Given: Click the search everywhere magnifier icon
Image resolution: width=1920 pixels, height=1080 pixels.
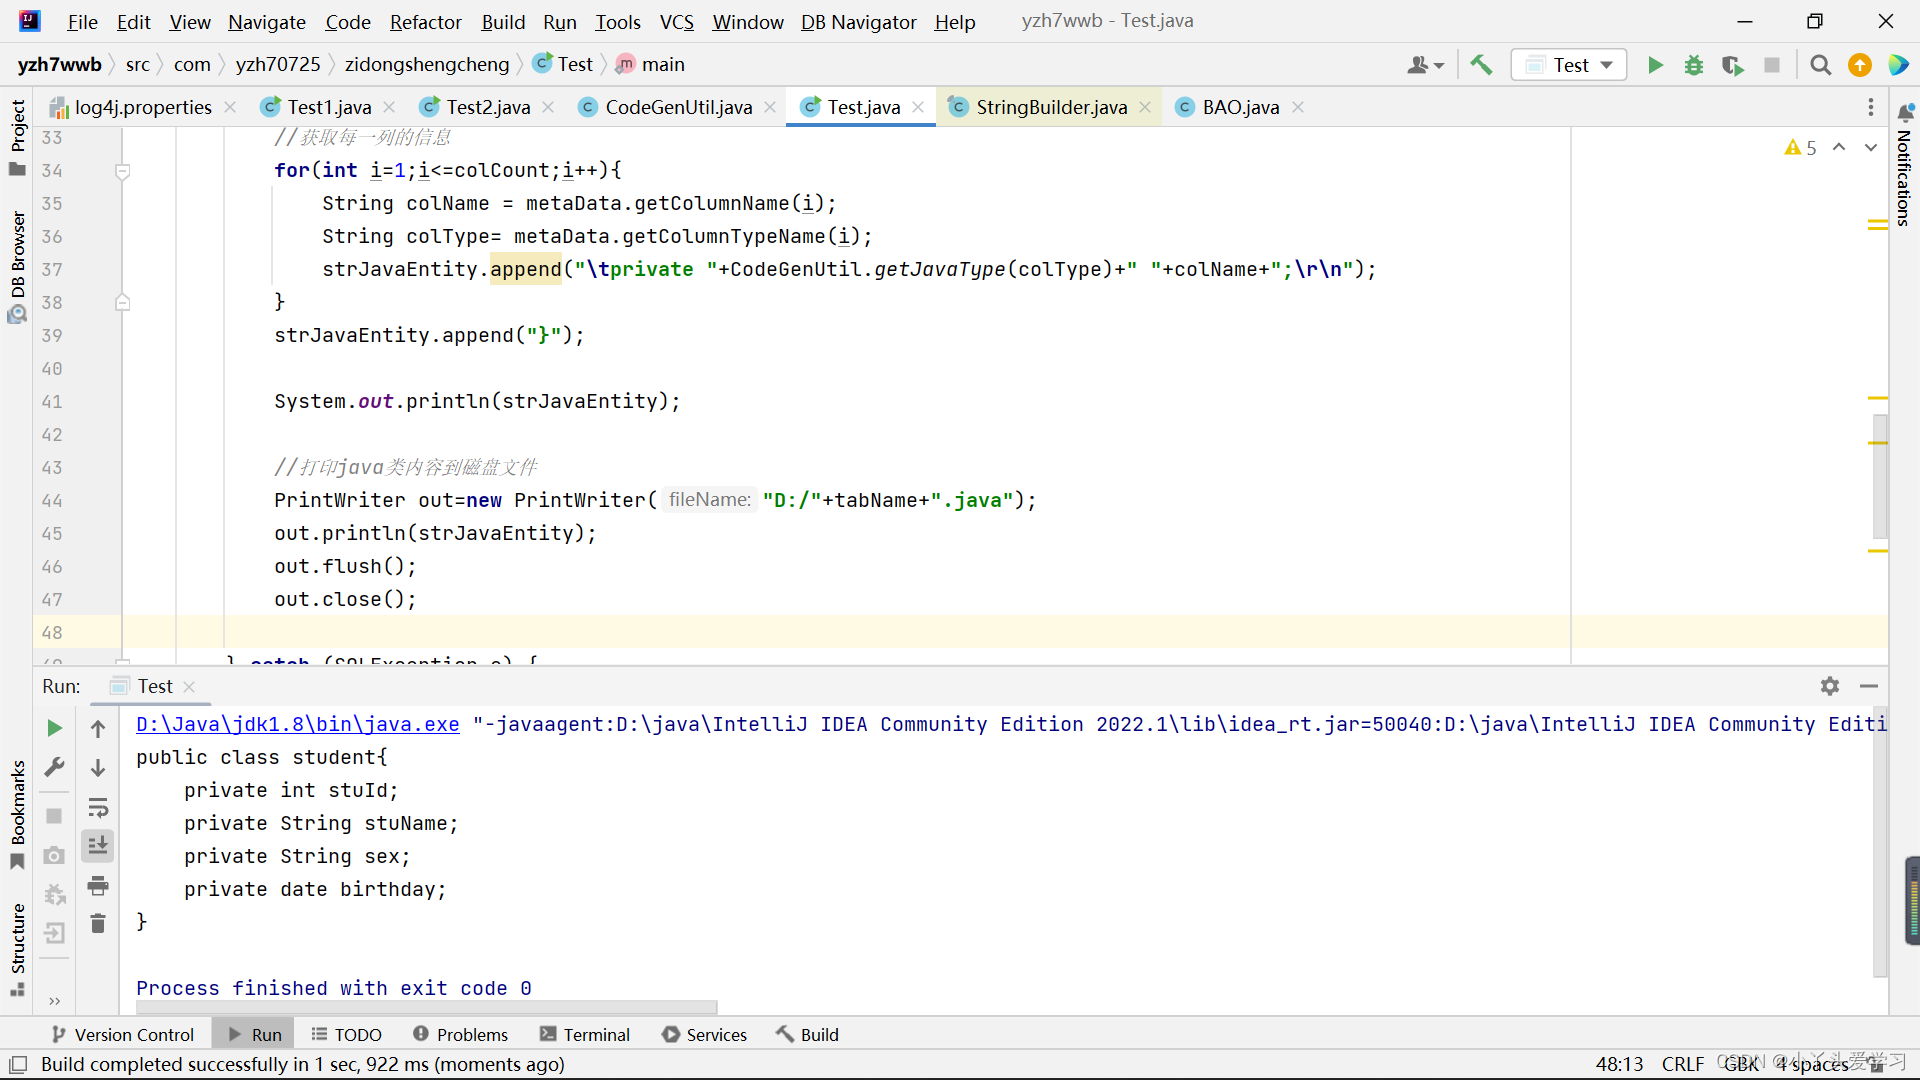Looking at the screenshot, I should tap(1820, 63).
